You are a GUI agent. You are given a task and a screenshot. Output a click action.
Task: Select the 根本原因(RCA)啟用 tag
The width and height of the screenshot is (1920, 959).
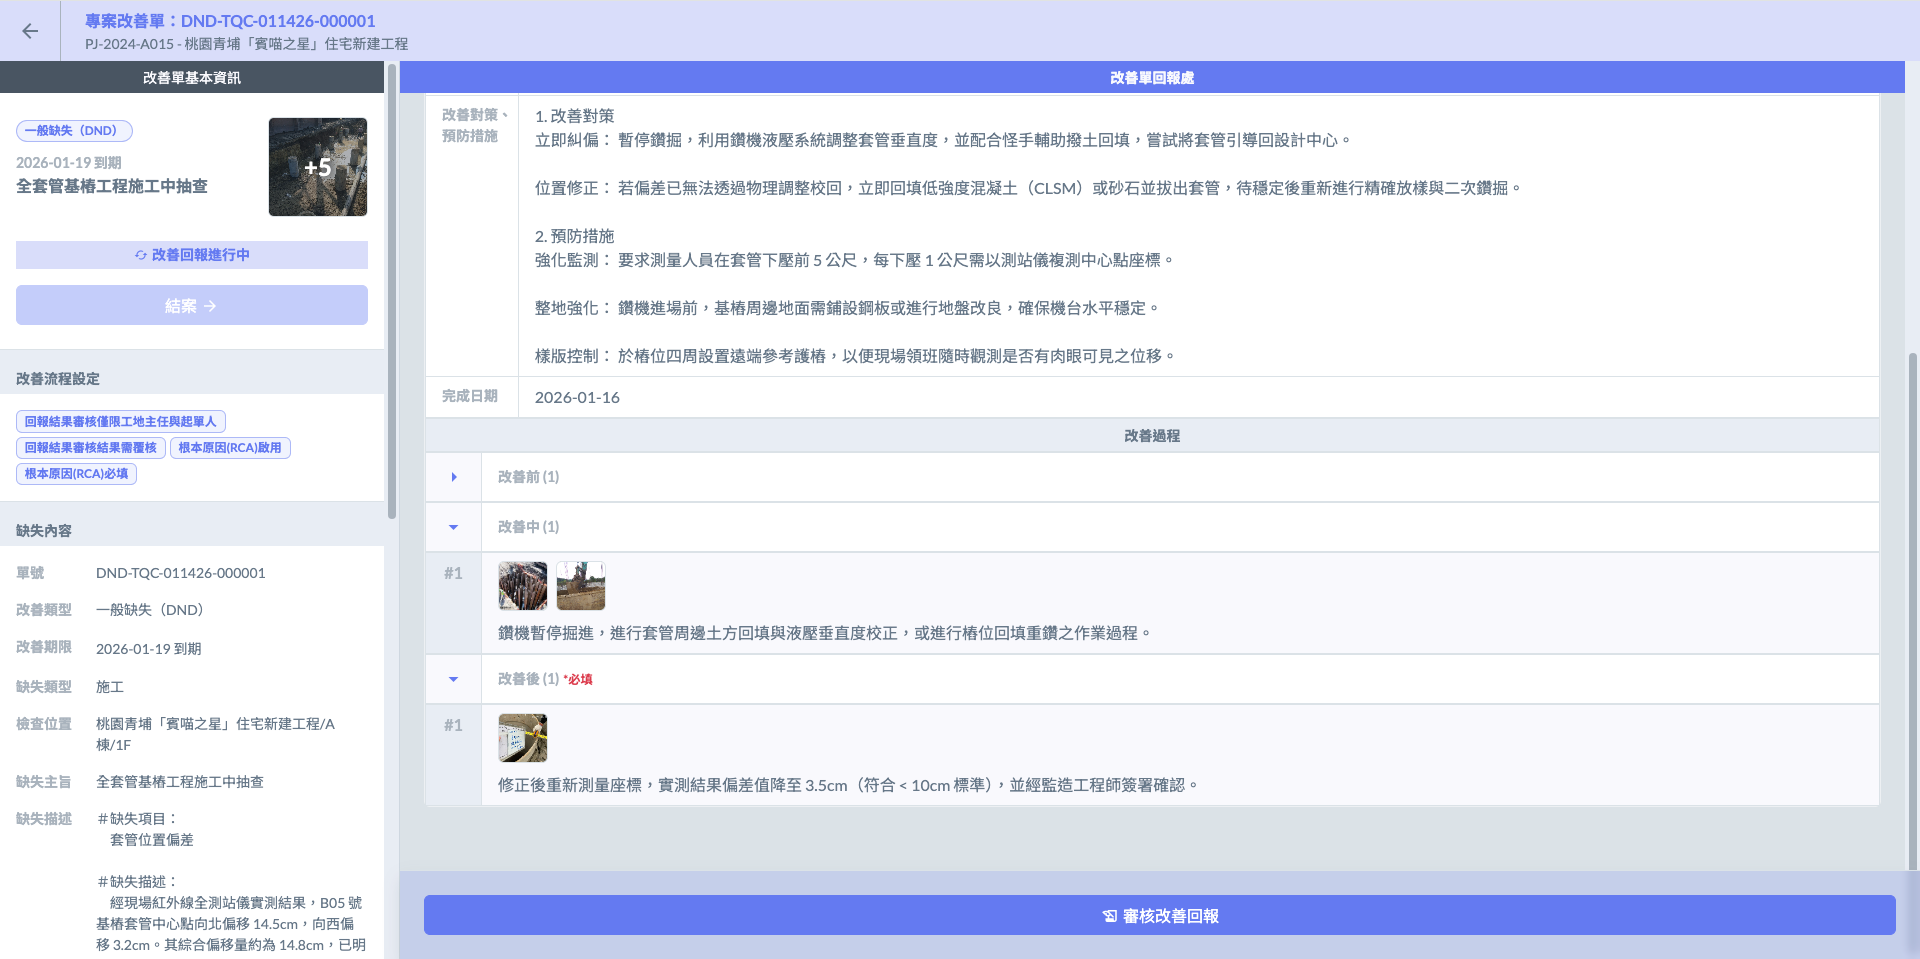click(230, 448)
